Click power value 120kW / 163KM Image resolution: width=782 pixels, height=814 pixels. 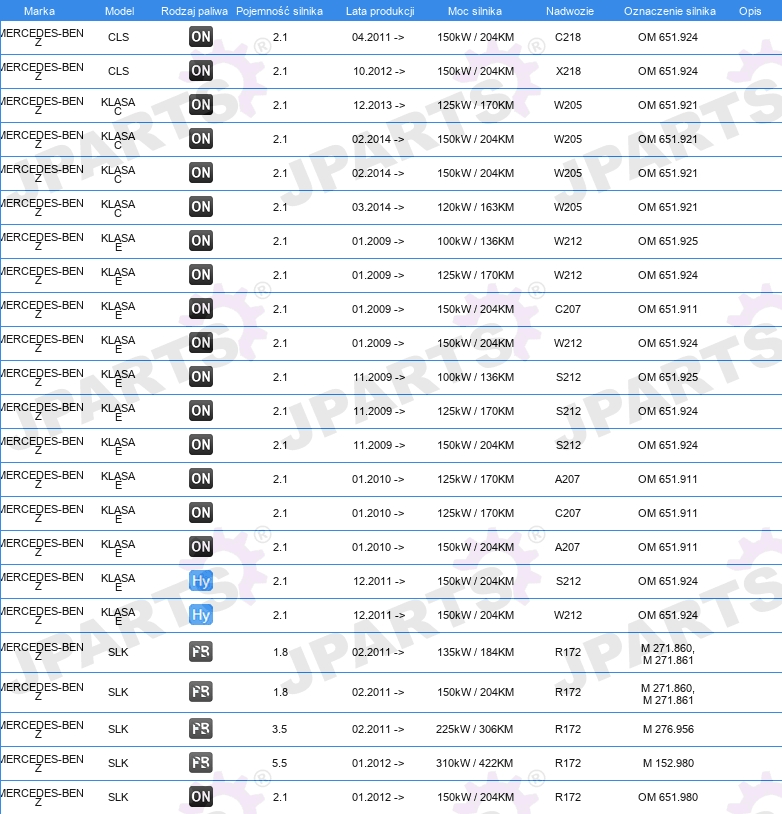(475, 207)
